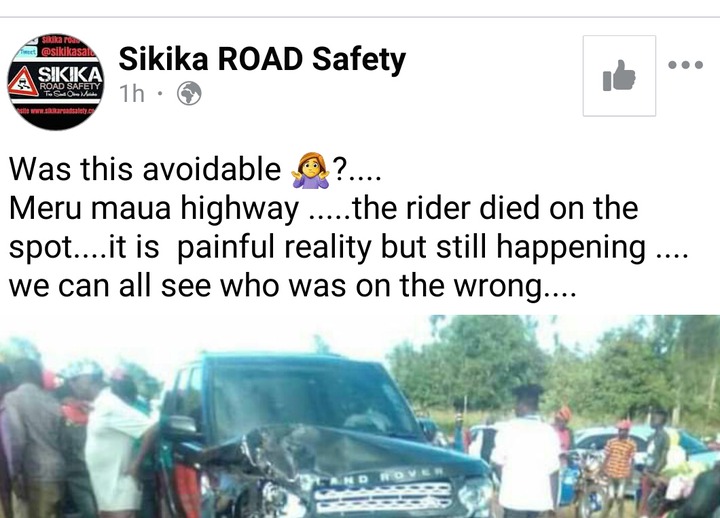Click the LAND ROVER lettering on hood

tap(372, 476)
